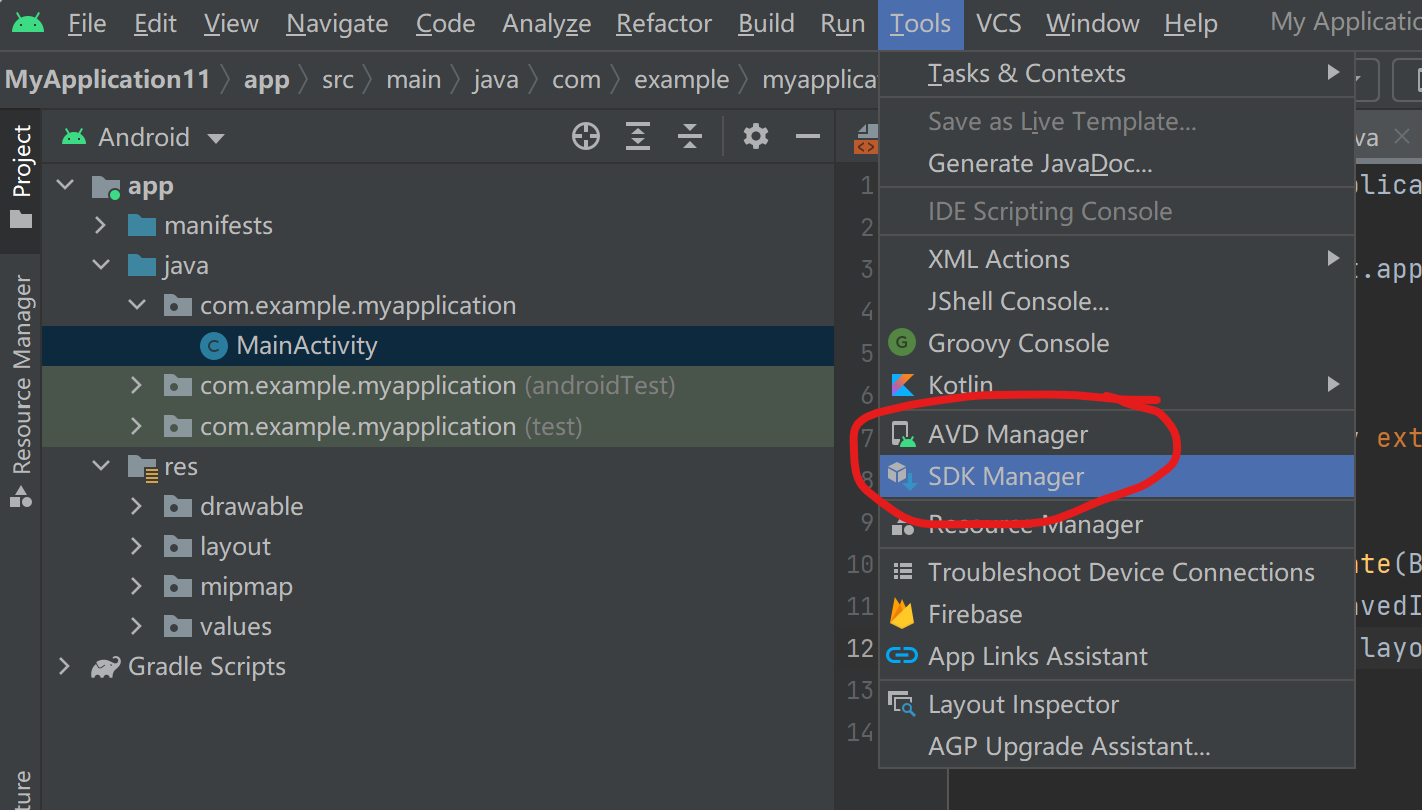
Task: Close the open Tools menu
Action: tap(921, 24)
